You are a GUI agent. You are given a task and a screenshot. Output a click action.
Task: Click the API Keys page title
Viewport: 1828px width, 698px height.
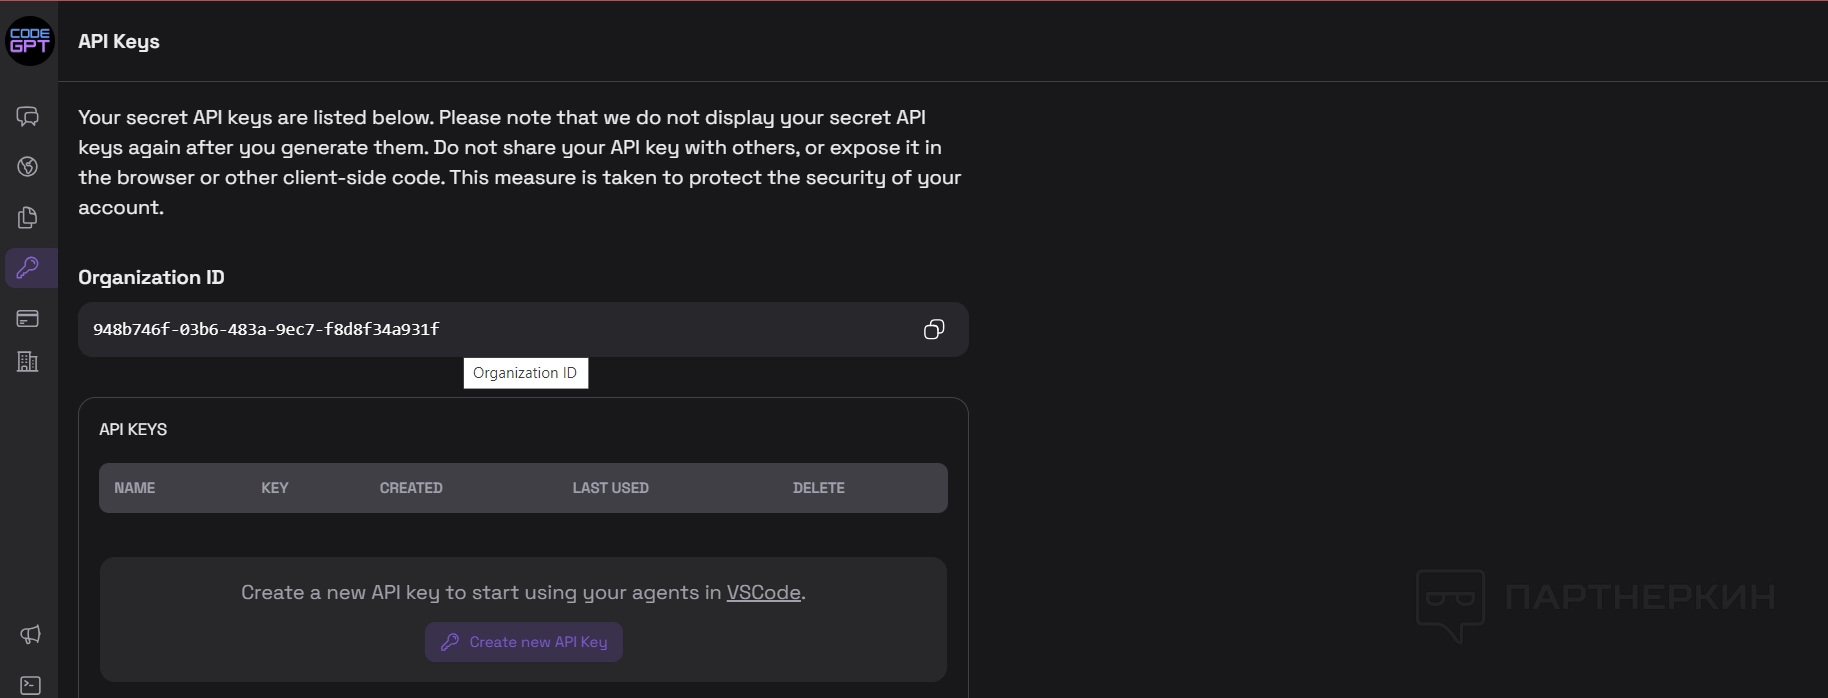[119, 42]
